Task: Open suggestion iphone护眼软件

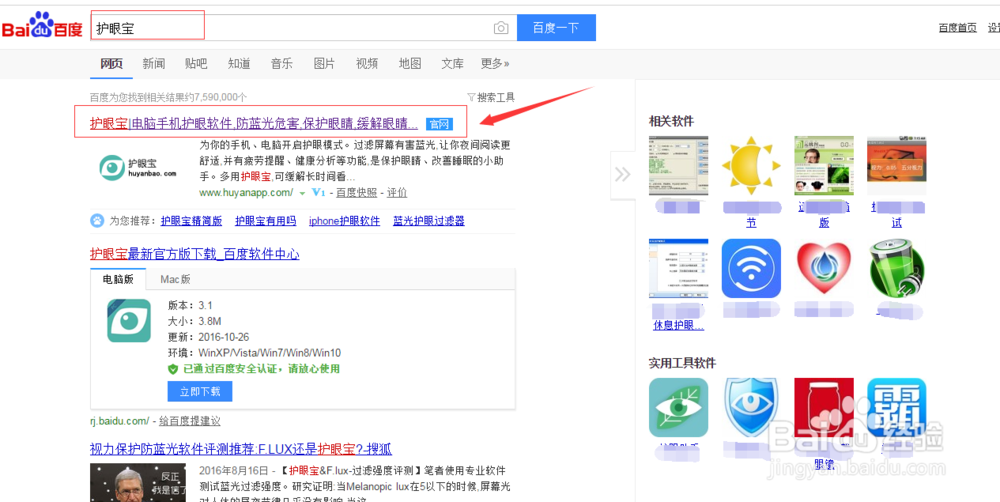Action: [x=344, y=221]
